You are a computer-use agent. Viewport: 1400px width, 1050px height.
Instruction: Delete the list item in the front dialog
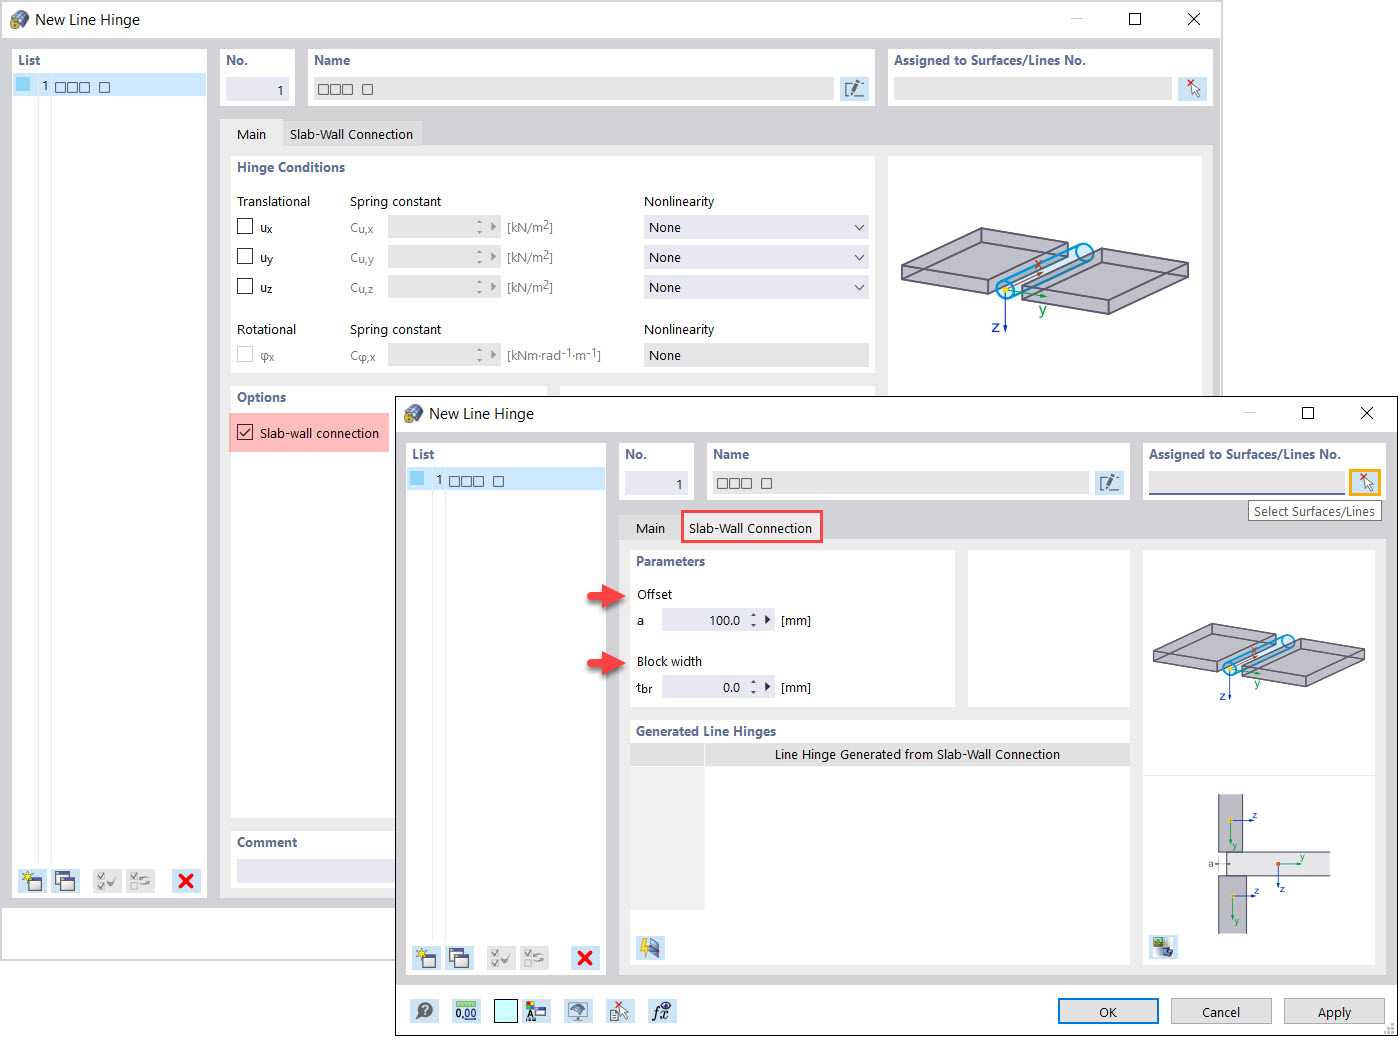pyautogui.click(x=585, y=958)
